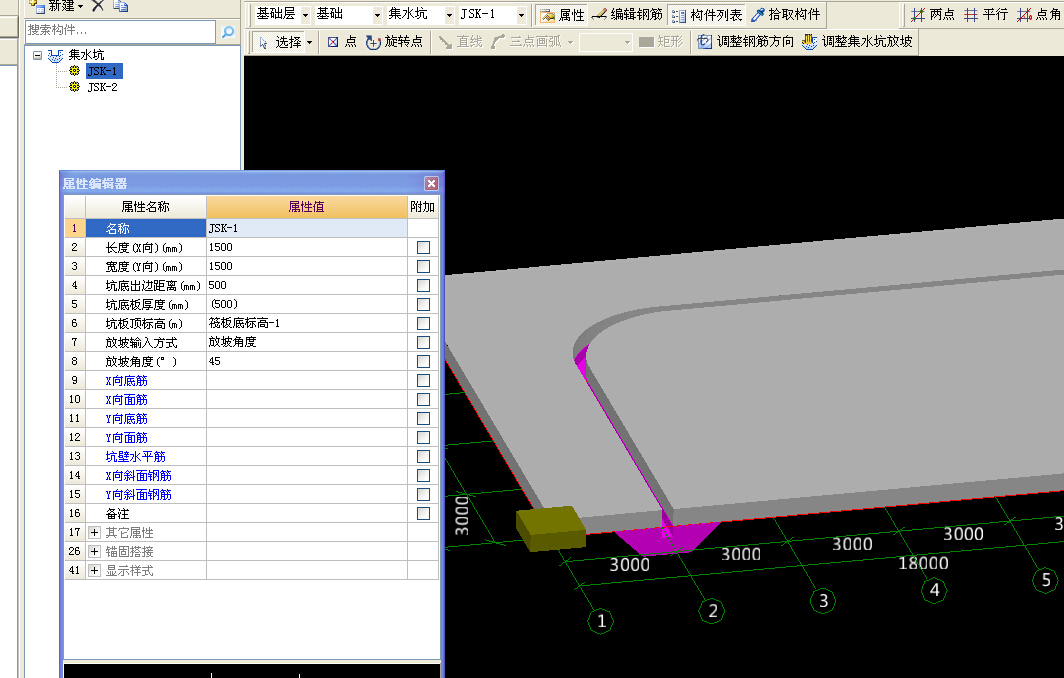Image resolution: width=1064 pixels, height=678 pixels.
Task: Open the empty combo box before 矩形
Action: pos(605,43)
